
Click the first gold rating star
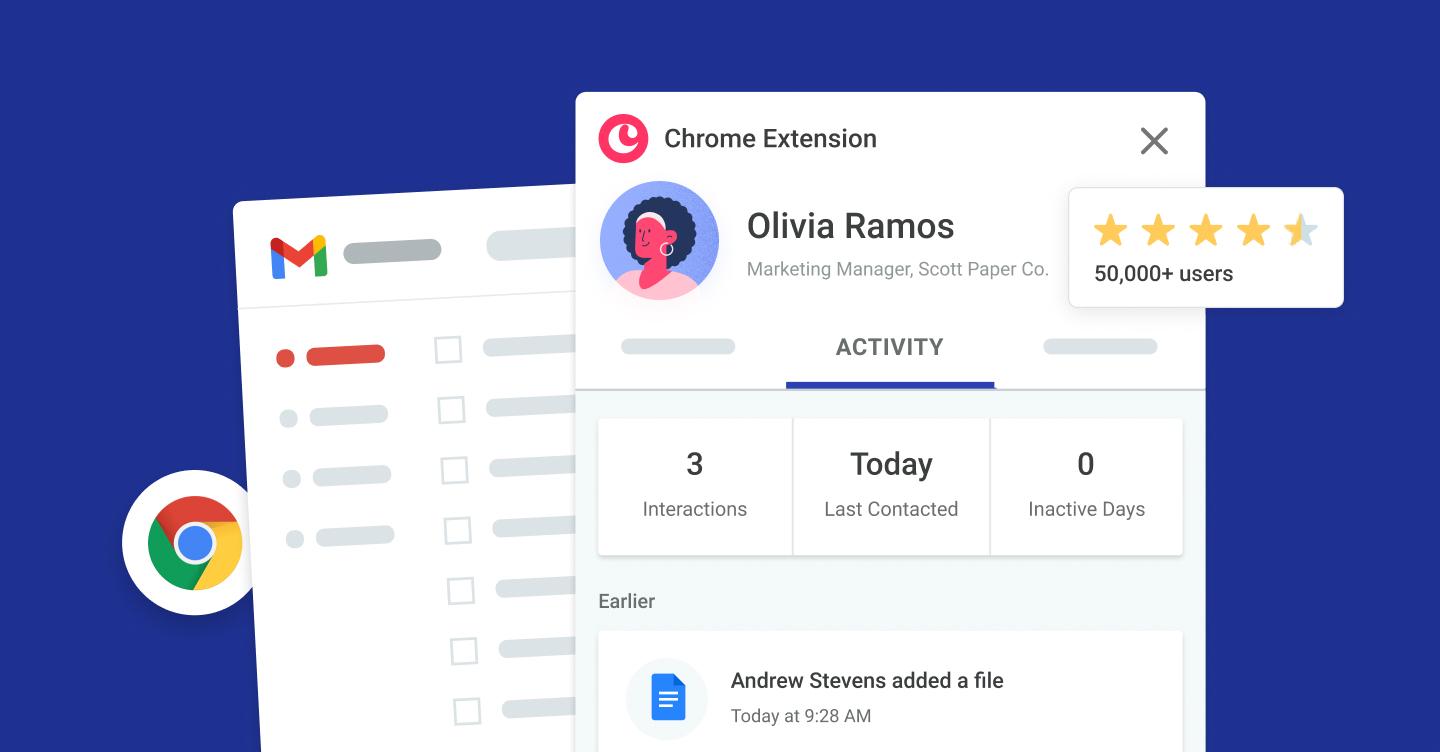(1110, 230)
